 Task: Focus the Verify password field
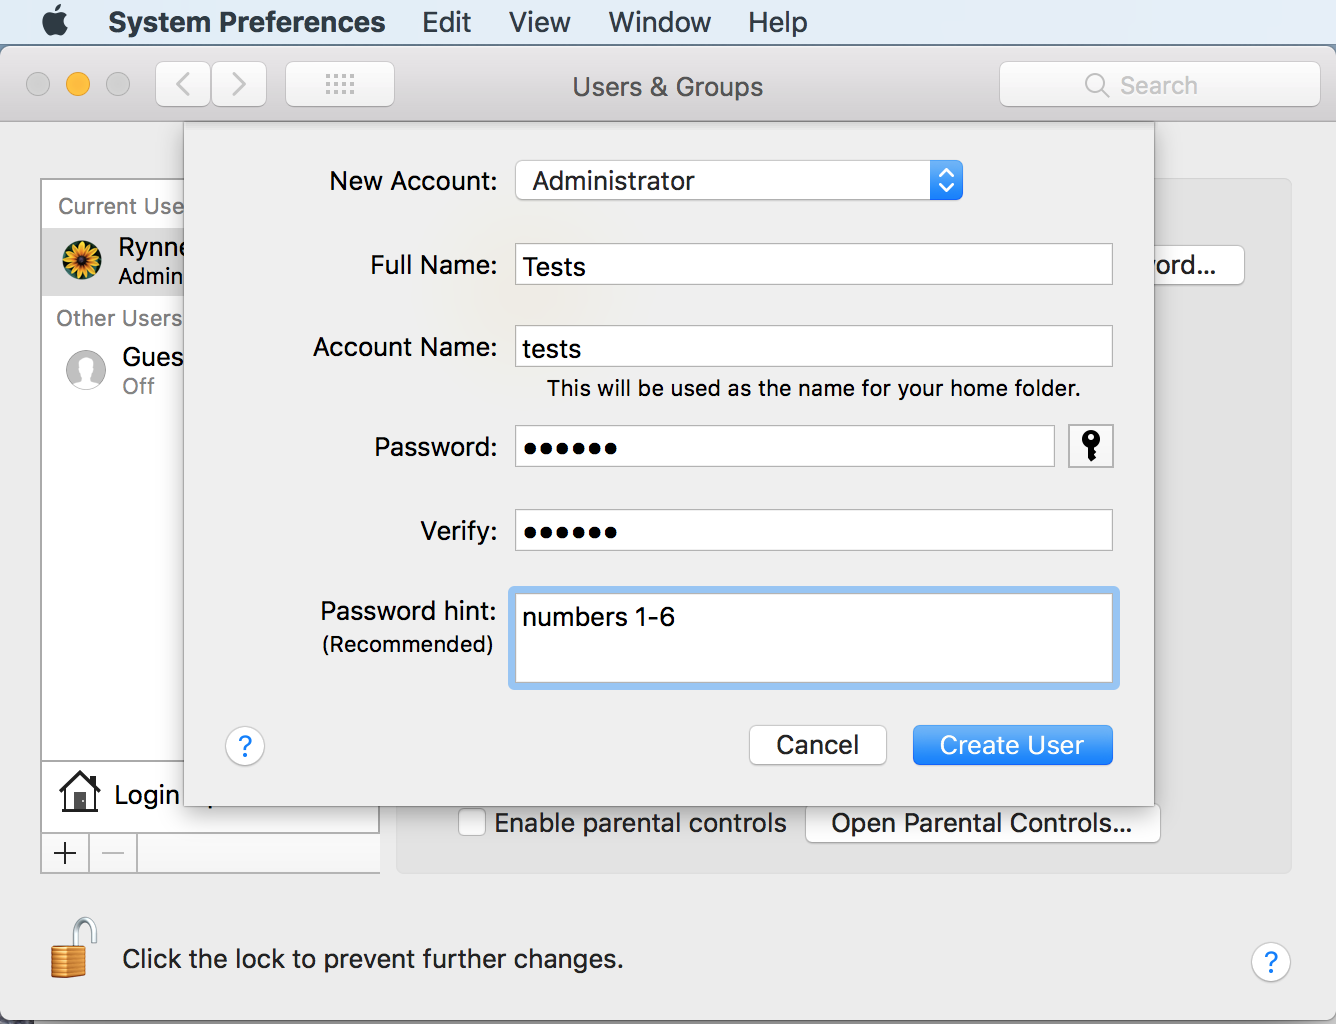click(813, 531)
